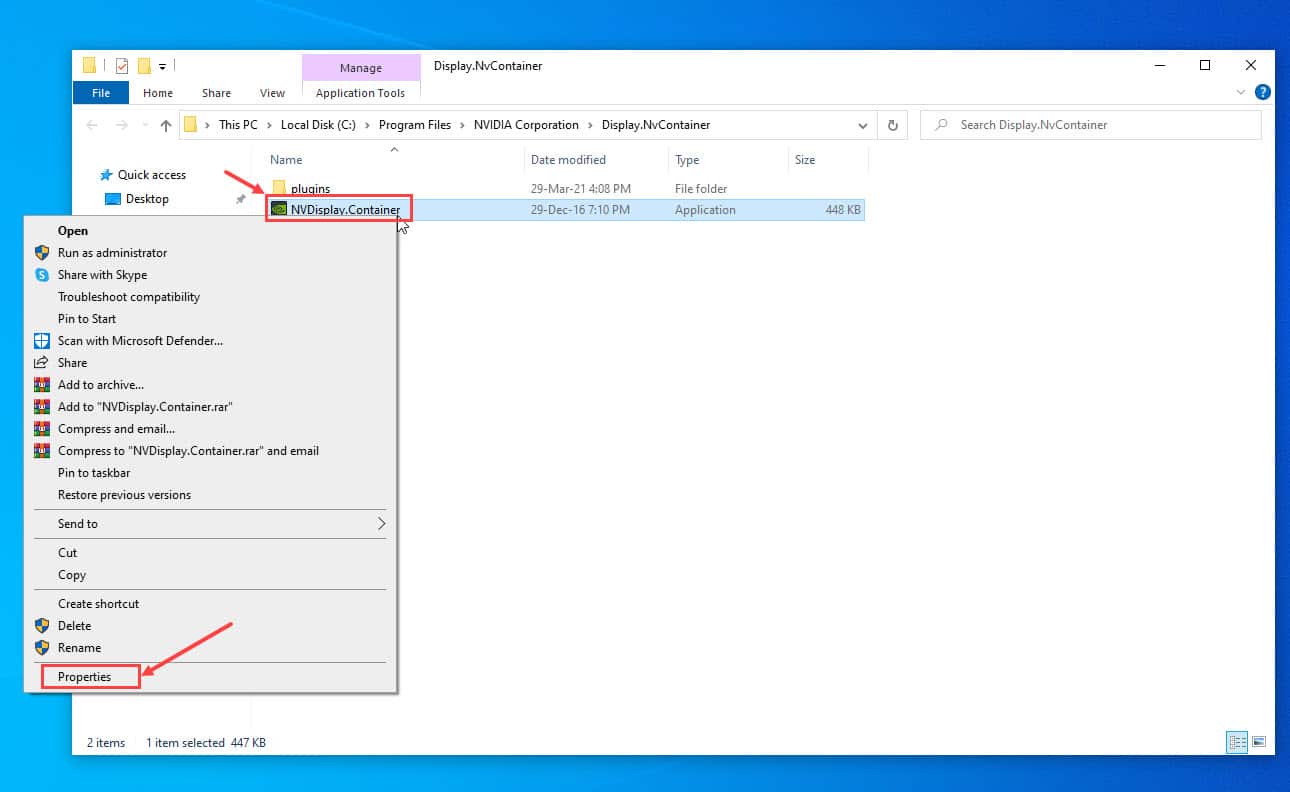
Task: Expand address bar history dropdown
Action: [x=862, y=126]
